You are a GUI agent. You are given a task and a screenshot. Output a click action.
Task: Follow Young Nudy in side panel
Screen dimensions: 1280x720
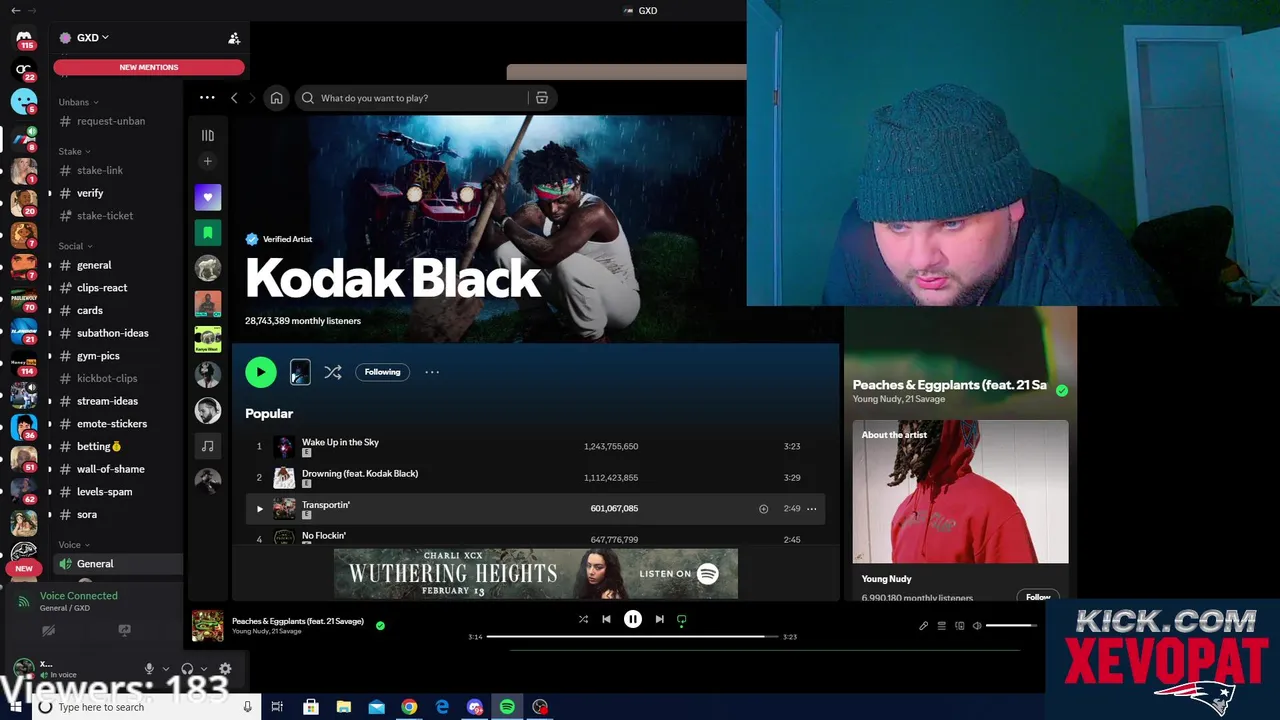[1038, 597]
